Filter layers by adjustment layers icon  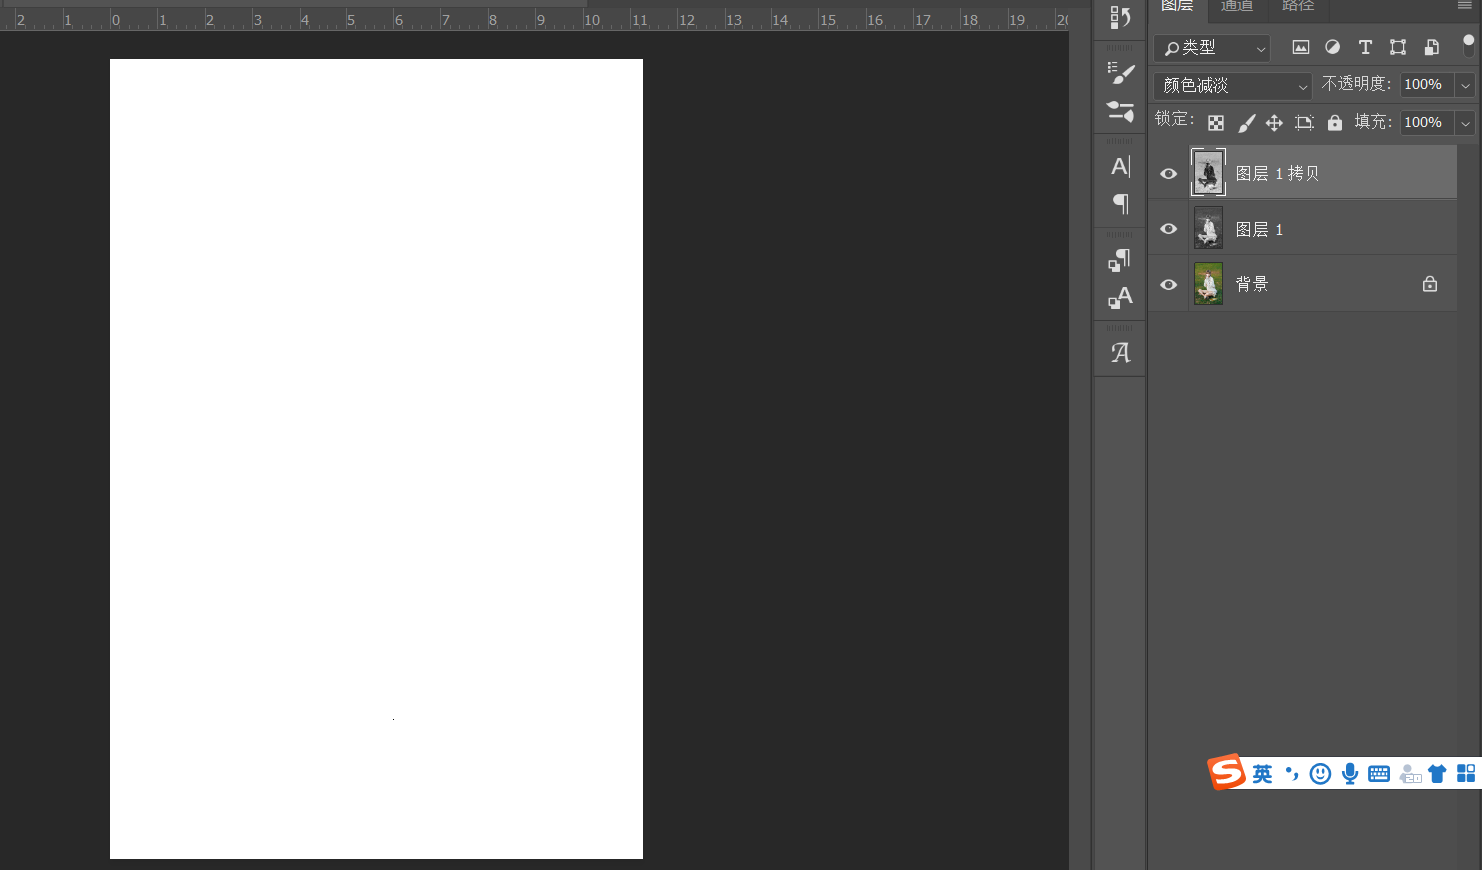click(x=1332, y=47)
